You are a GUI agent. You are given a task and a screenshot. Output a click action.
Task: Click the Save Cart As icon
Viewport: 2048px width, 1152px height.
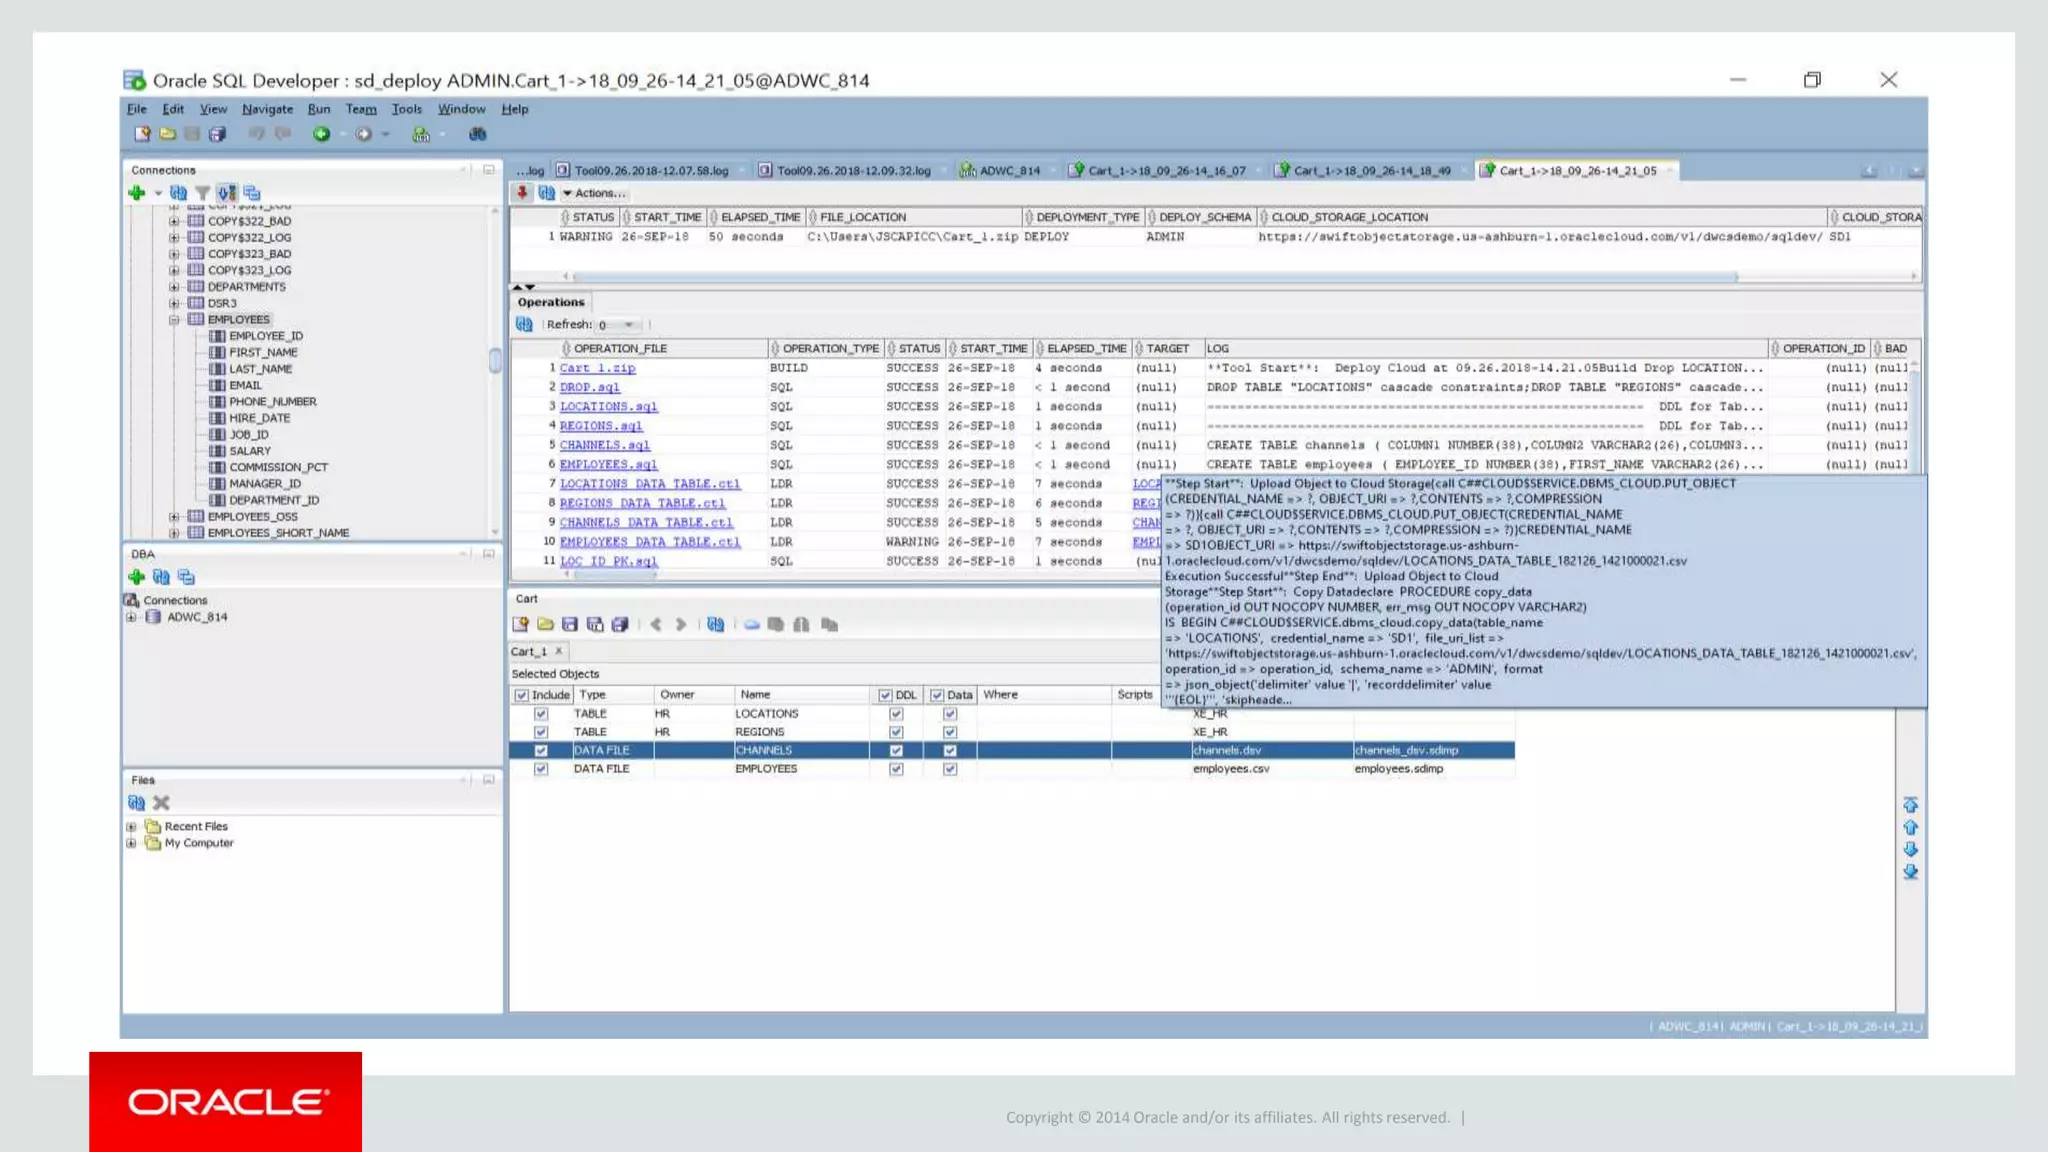pos(595,624)
